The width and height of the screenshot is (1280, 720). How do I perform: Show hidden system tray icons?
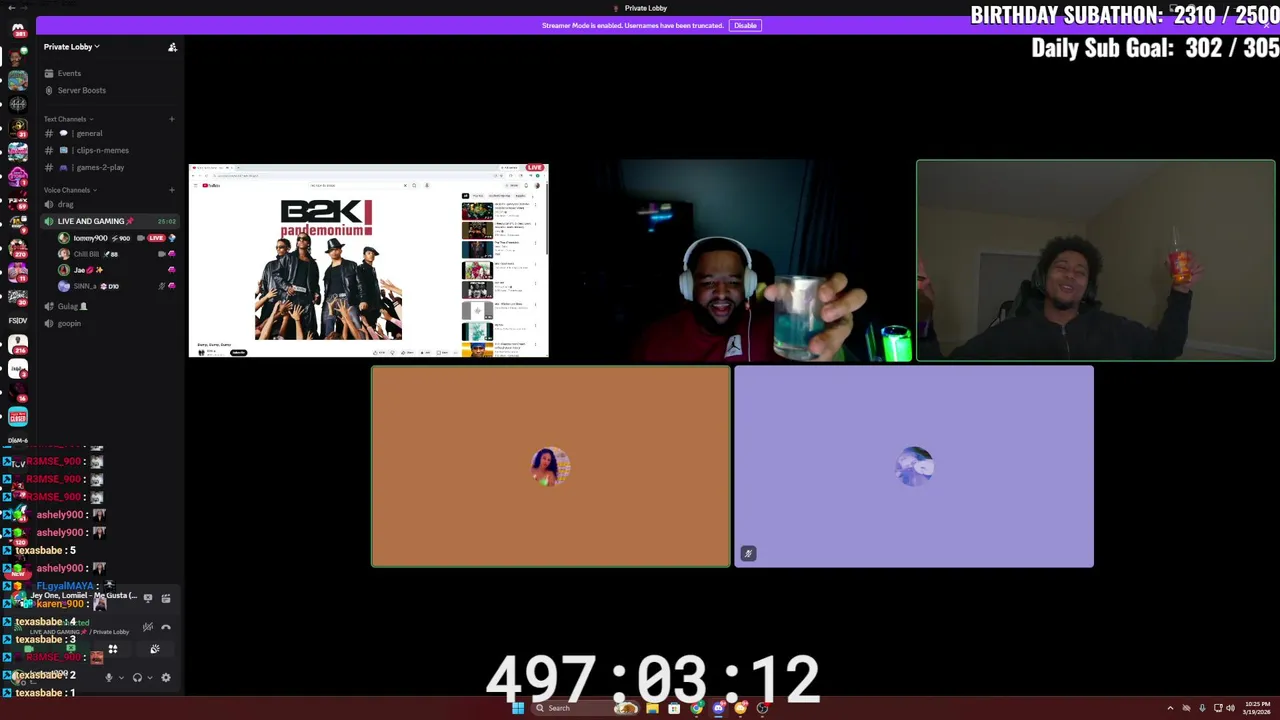(x=1170, y=708)
